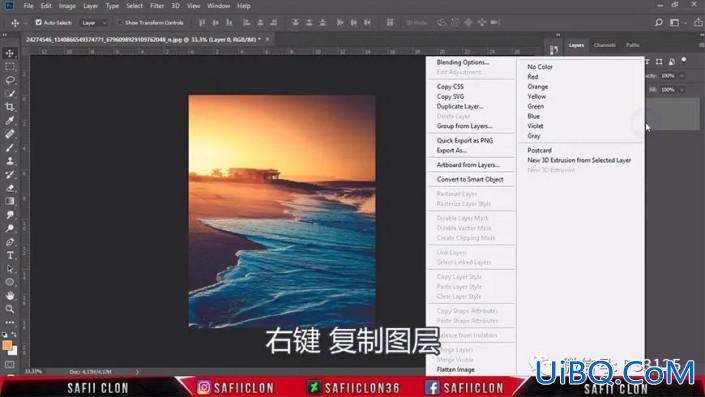Select the Zoom tool in the toolbox
Image resolution: width=705 pixels, height=397 pixels.
[9, 309]
